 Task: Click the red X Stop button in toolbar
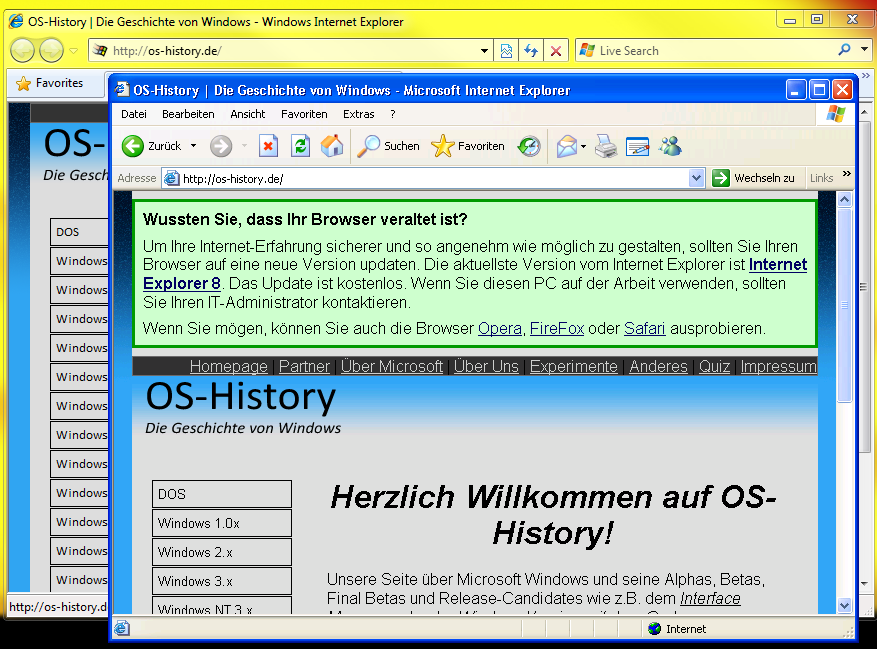point(268,147)
